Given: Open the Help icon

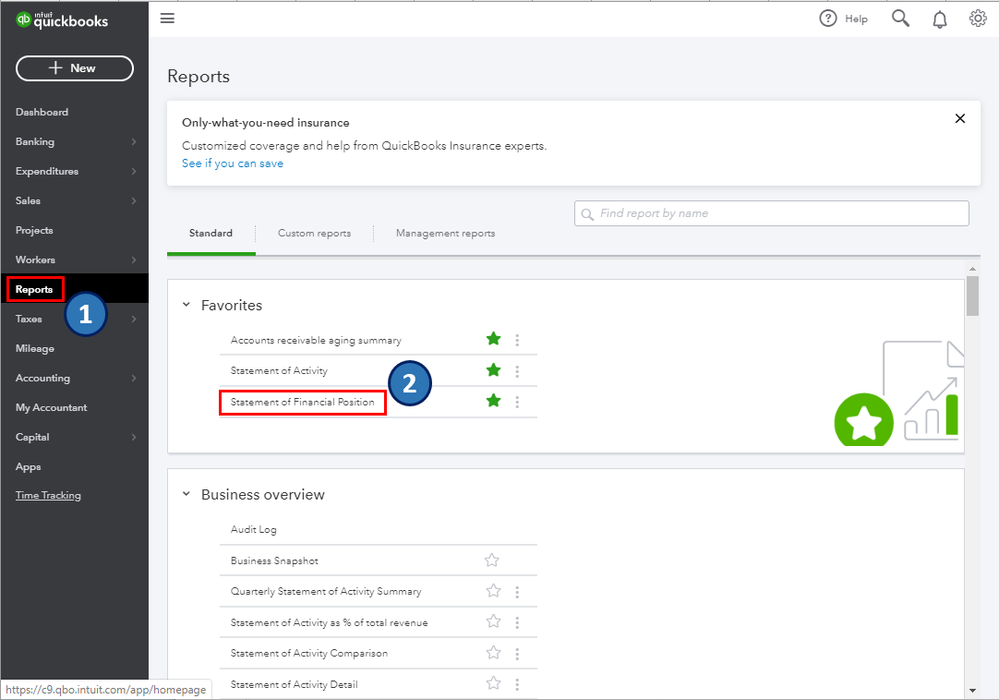Looking at the screenshot, I should point(828,18).
